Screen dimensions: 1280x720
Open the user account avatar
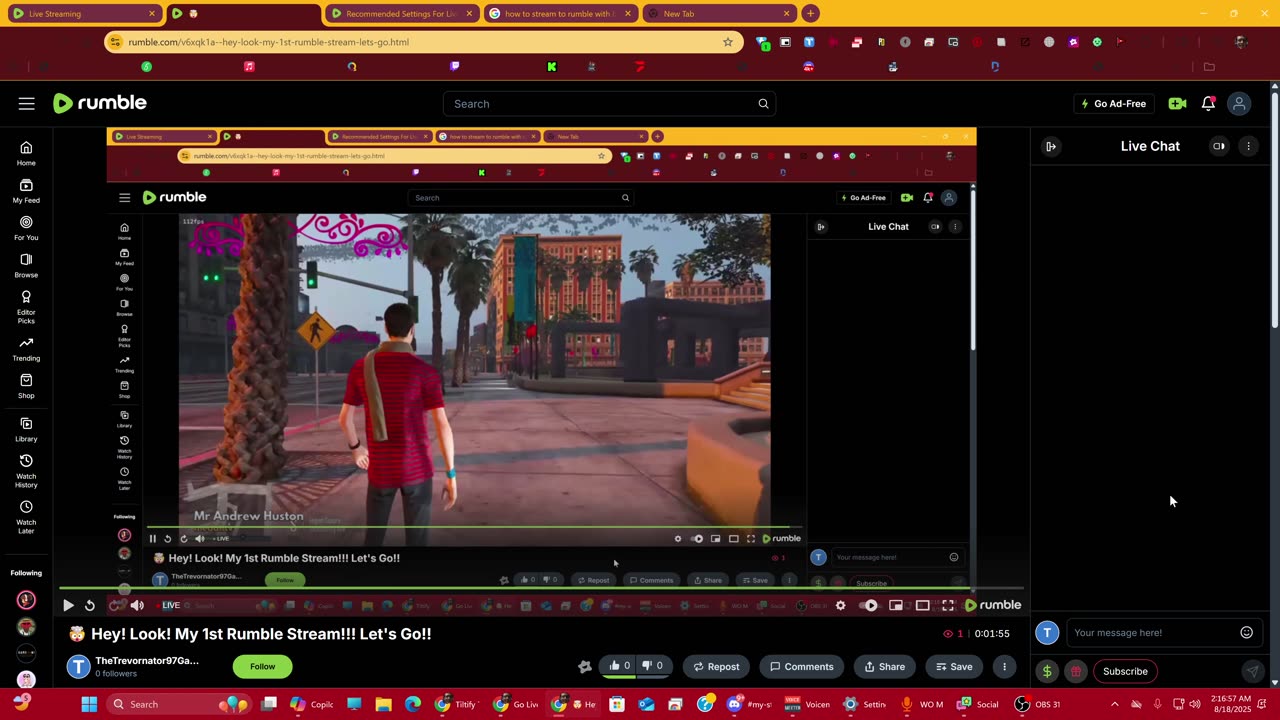click(1239, 104)
